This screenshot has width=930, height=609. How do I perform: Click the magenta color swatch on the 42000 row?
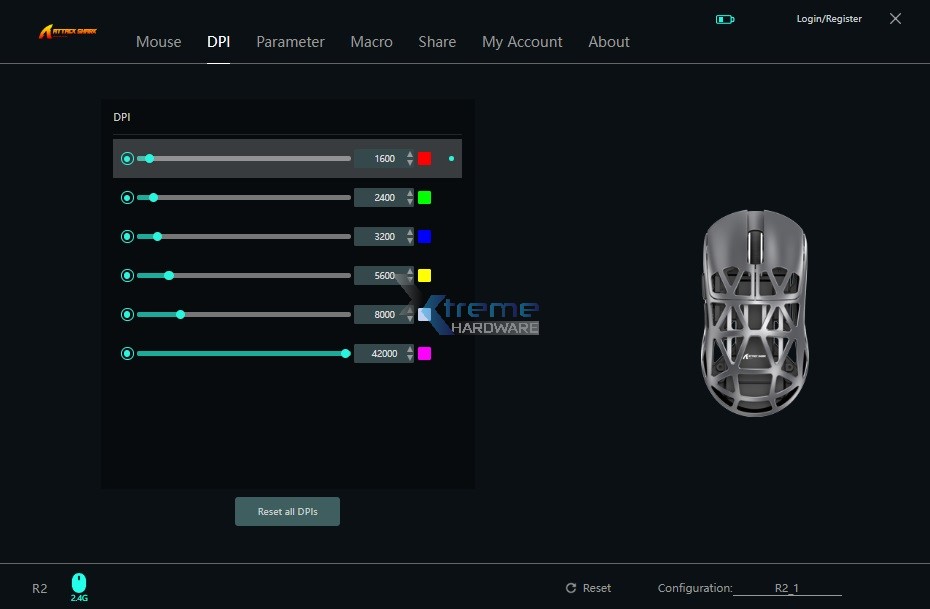[424, 353]
